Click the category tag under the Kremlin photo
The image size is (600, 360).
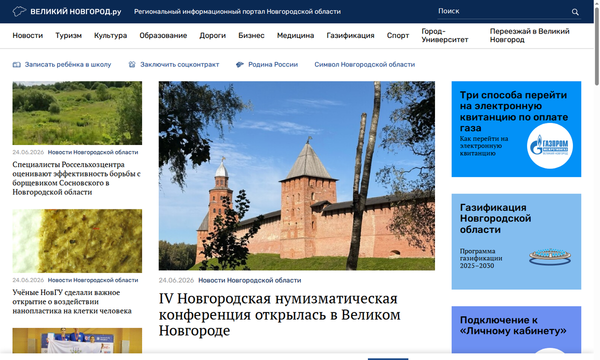250,280
